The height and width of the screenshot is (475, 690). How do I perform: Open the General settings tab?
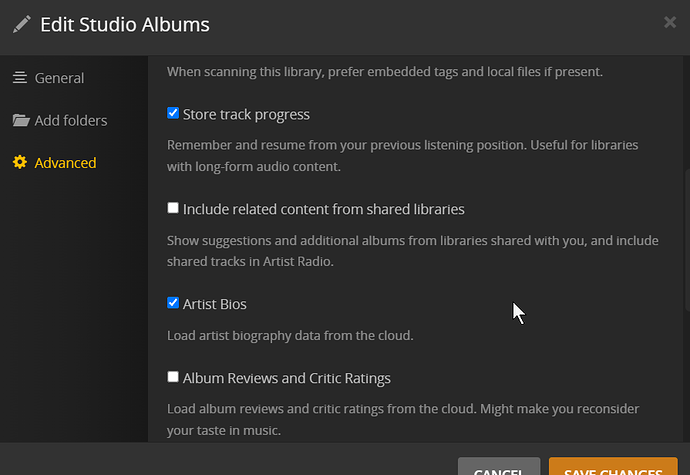59,78
